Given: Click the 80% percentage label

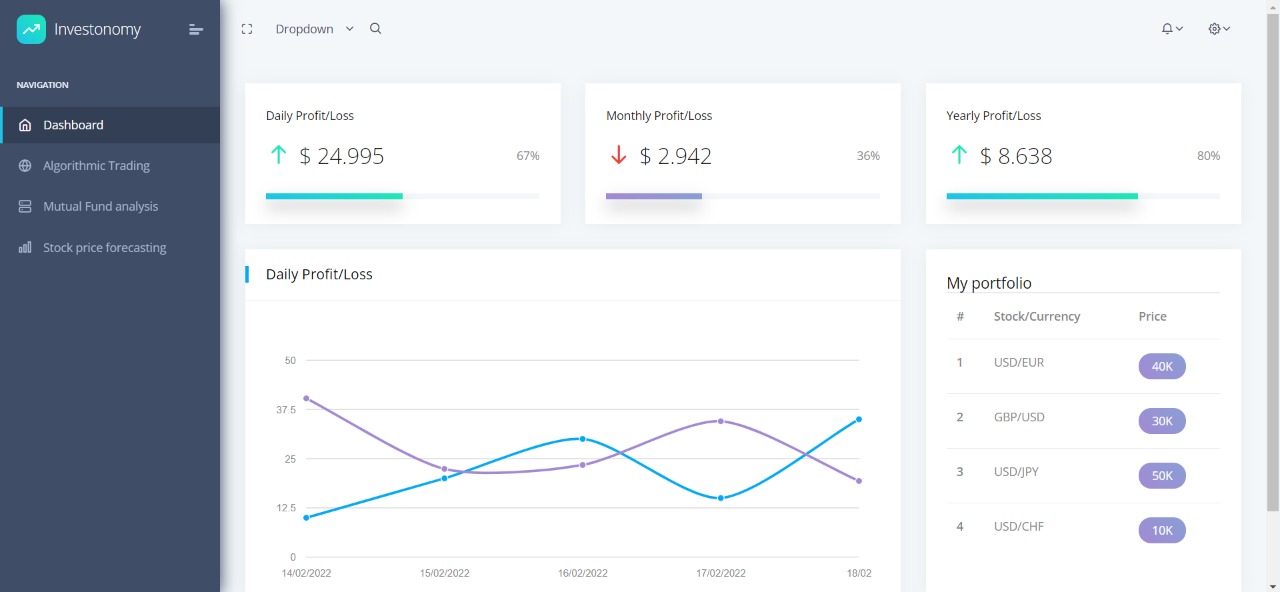Looking at the screenshot, I should tap(1208, 156).
